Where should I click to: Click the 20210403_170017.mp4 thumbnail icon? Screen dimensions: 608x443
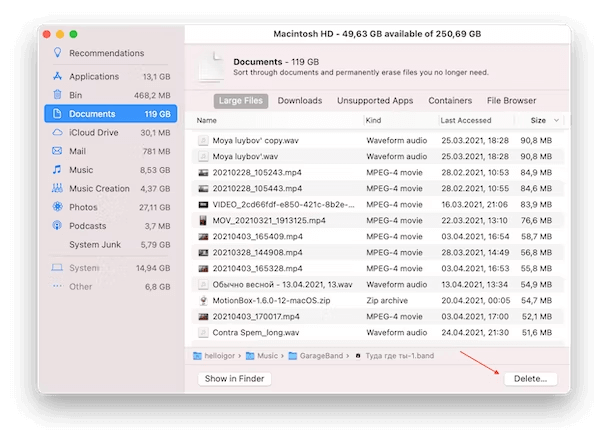coord(203,317)
